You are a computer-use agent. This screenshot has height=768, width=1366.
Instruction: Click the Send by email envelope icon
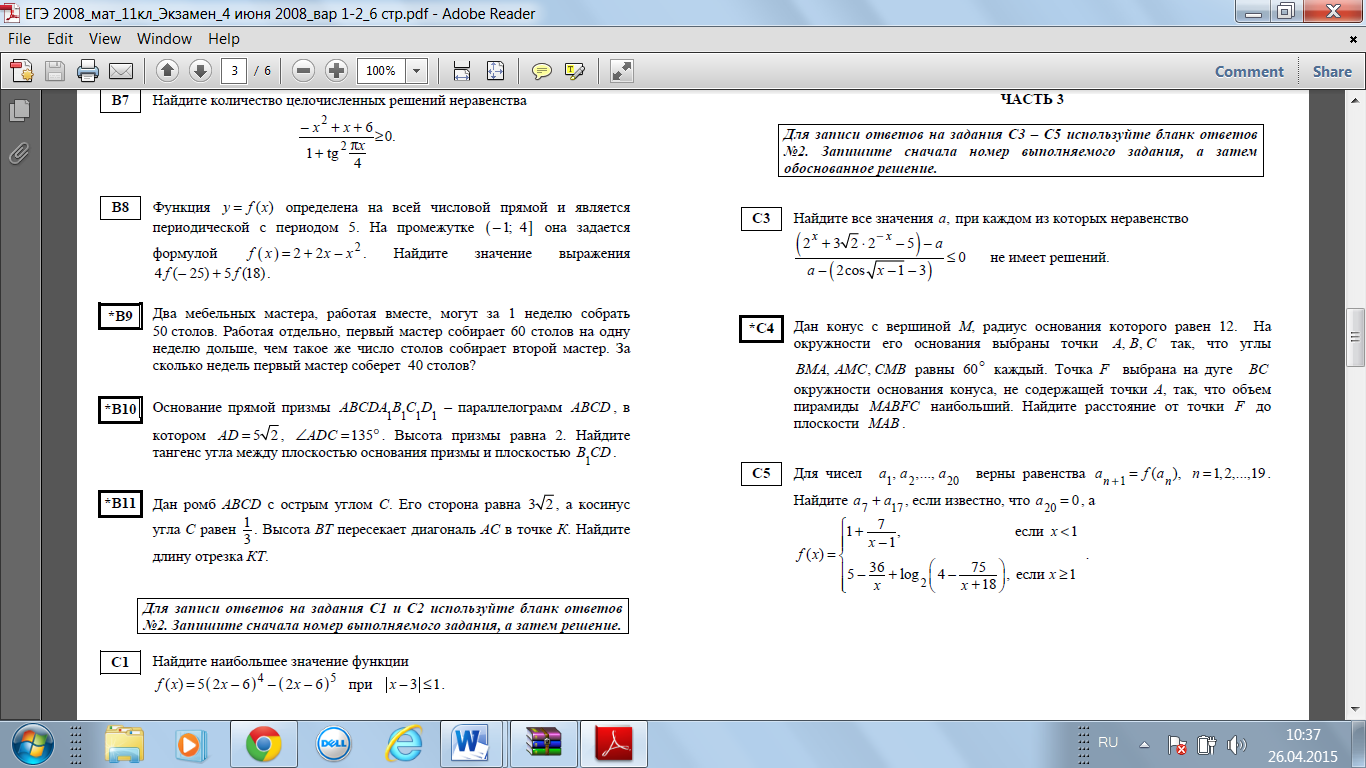pyautogui.click(x=121, y=71)
